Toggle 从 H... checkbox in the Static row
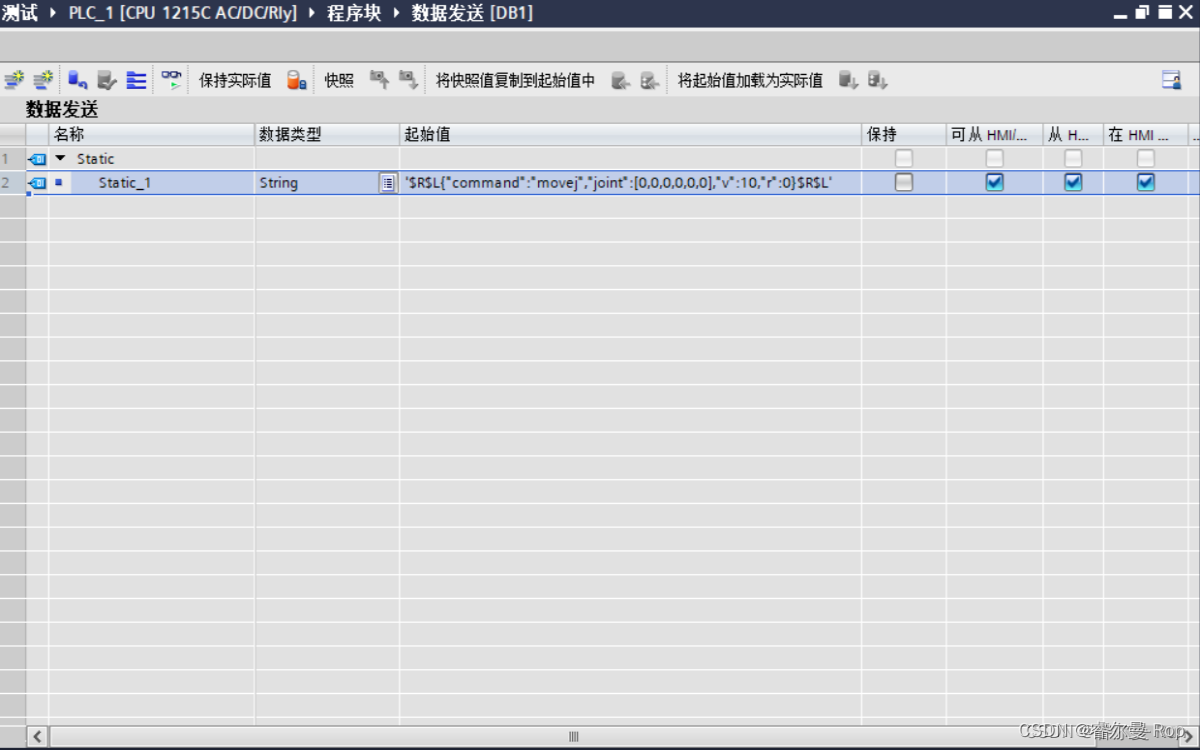The width and height of the screenshot is (1200, 750). click(x=1073, y=158)
